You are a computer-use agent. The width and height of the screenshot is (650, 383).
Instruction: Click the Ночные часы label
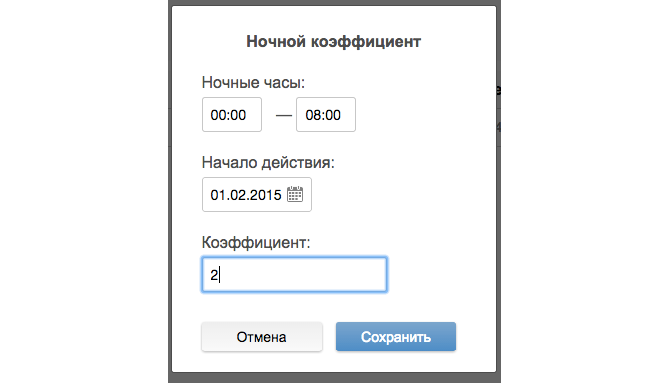(x=253, y=82)
